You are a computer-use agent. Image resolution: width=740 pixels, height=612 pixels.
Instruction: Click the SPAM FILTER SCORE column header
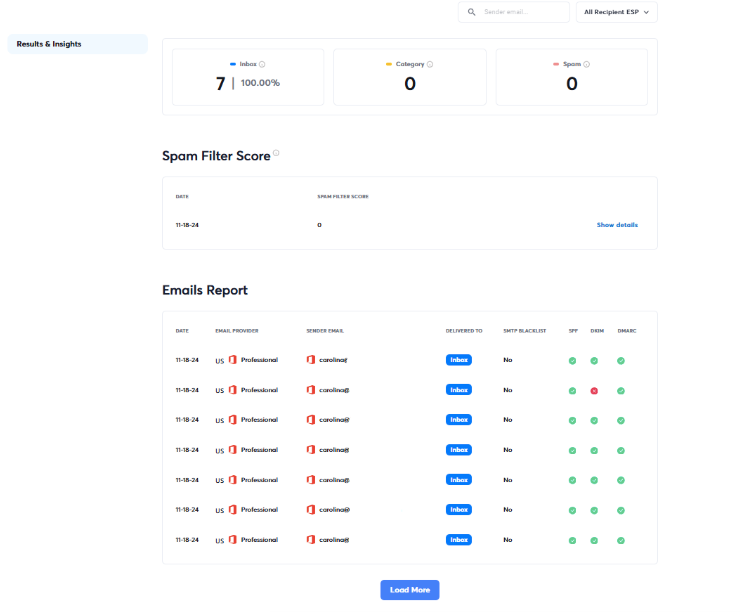pos(343,196)
